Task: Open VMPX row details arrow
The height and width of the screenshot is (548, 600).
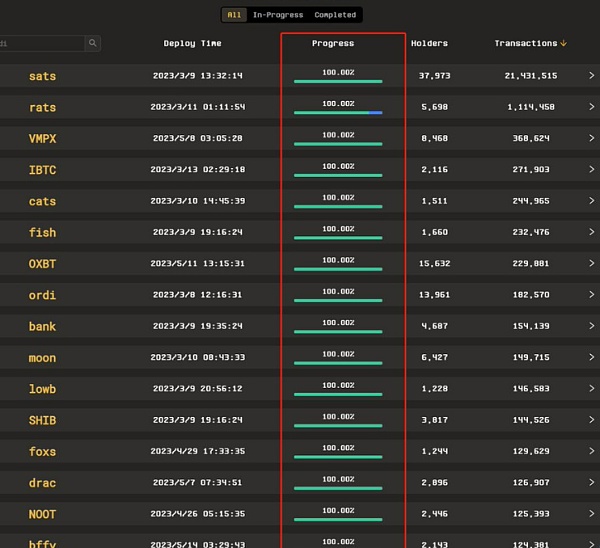Action: (590, 138)
